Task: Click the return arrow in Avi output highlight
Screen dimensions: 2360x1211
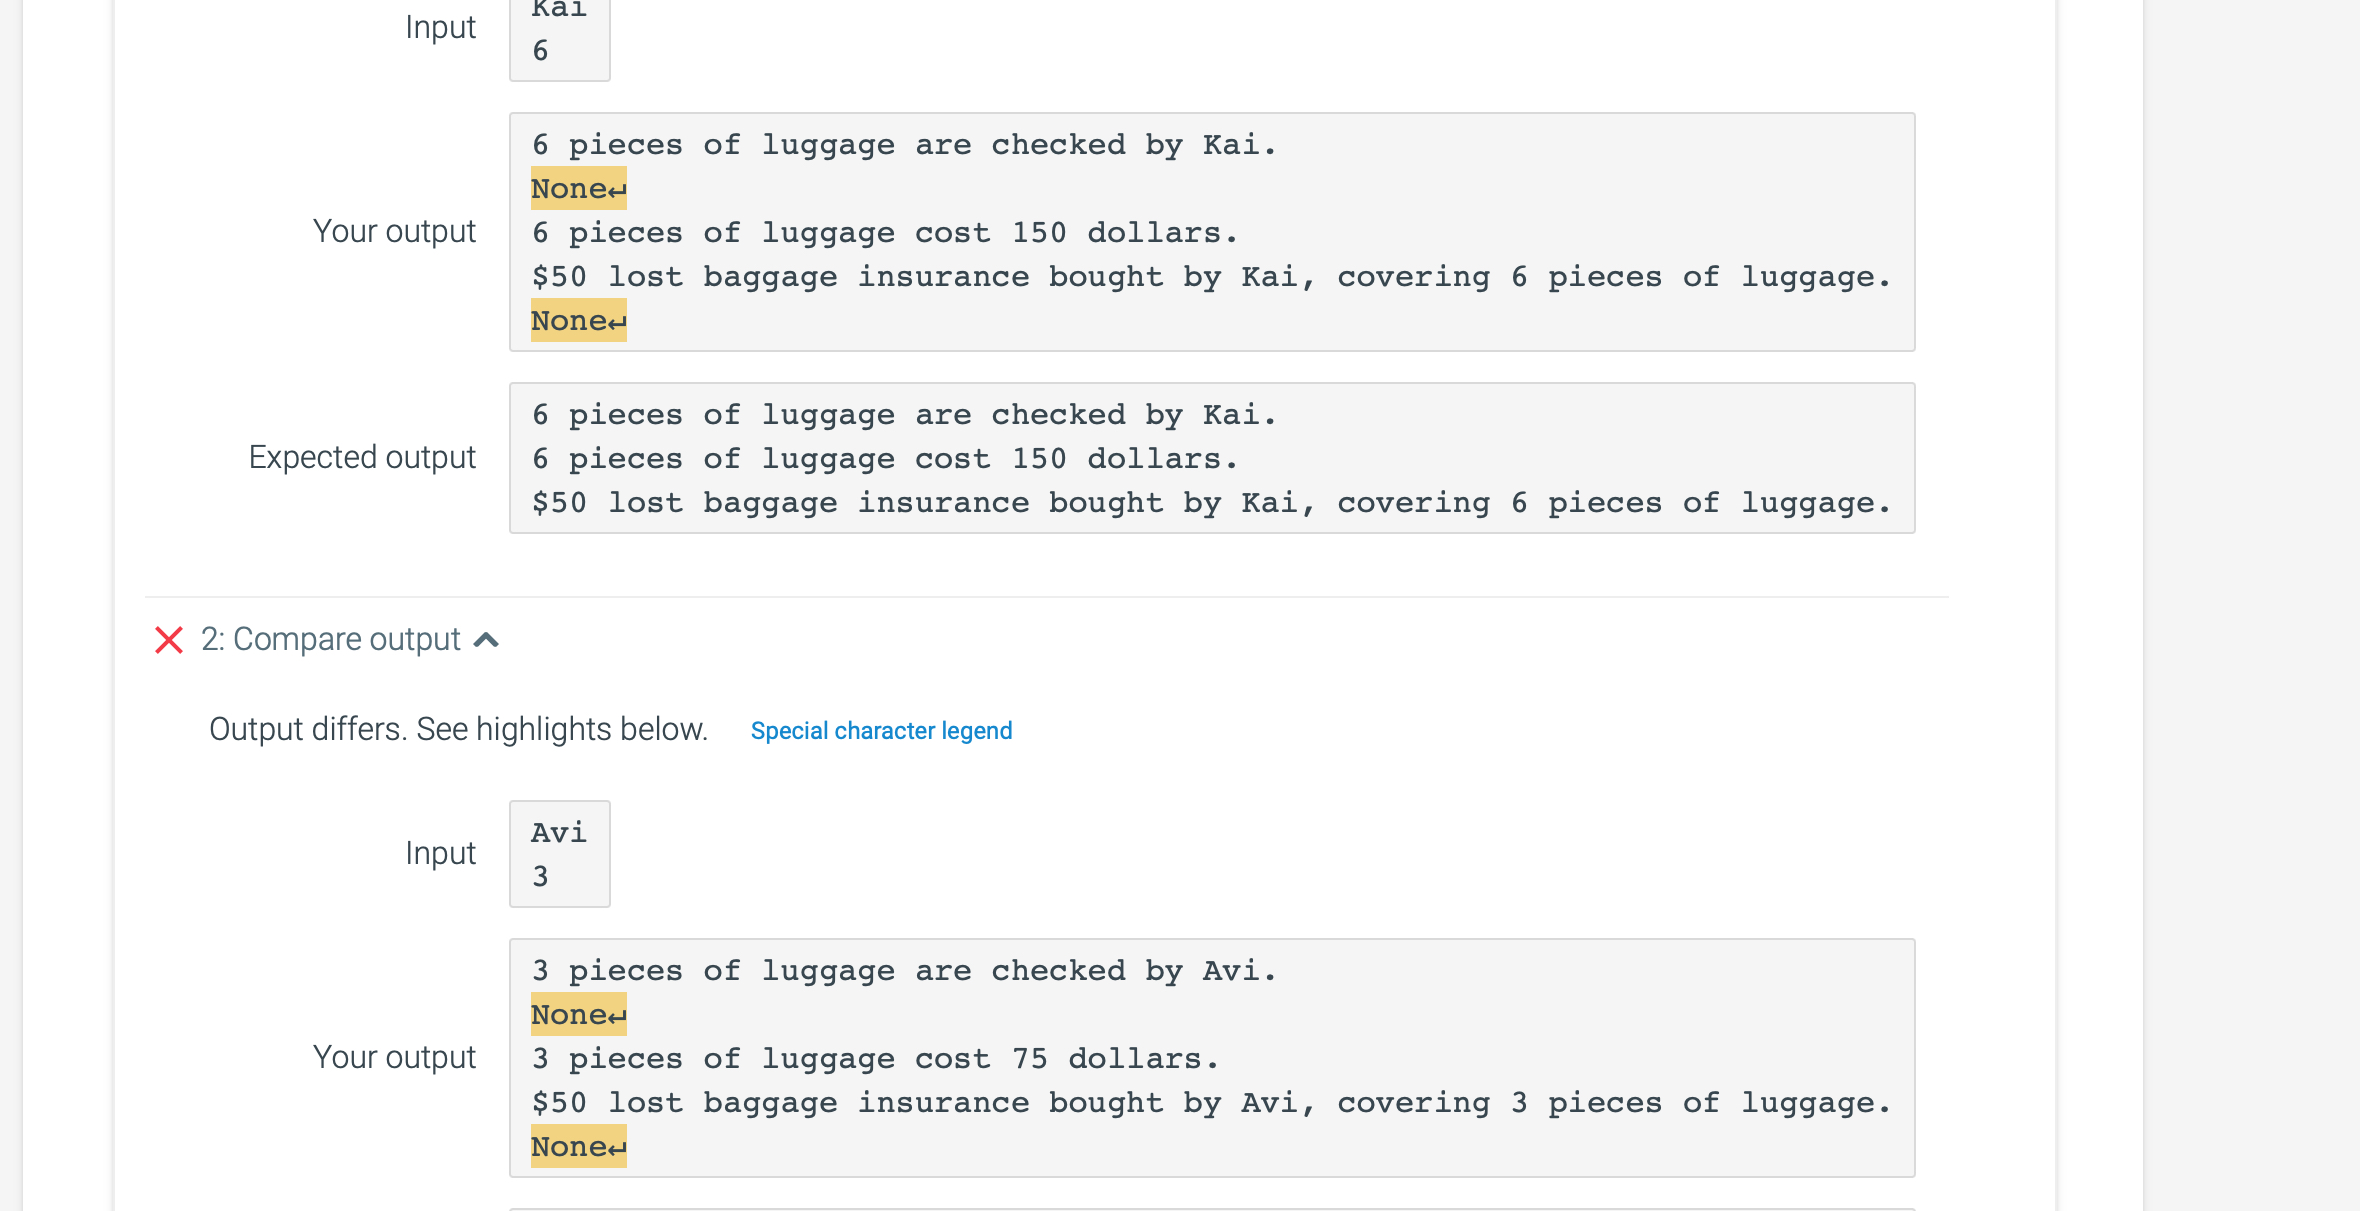Action: pos(616,1014)
